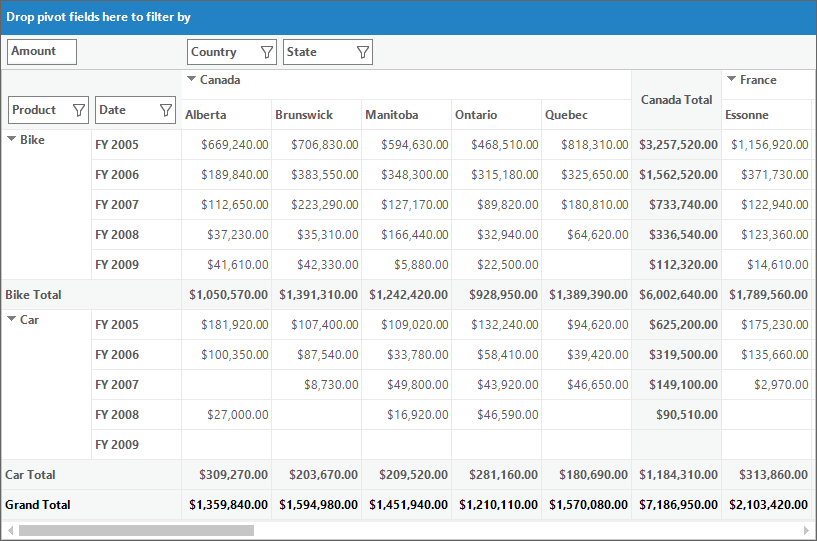Viewport: 817px width, 541px height.
Task: Collapse the Car row group
Action: (x=11, y=319)
